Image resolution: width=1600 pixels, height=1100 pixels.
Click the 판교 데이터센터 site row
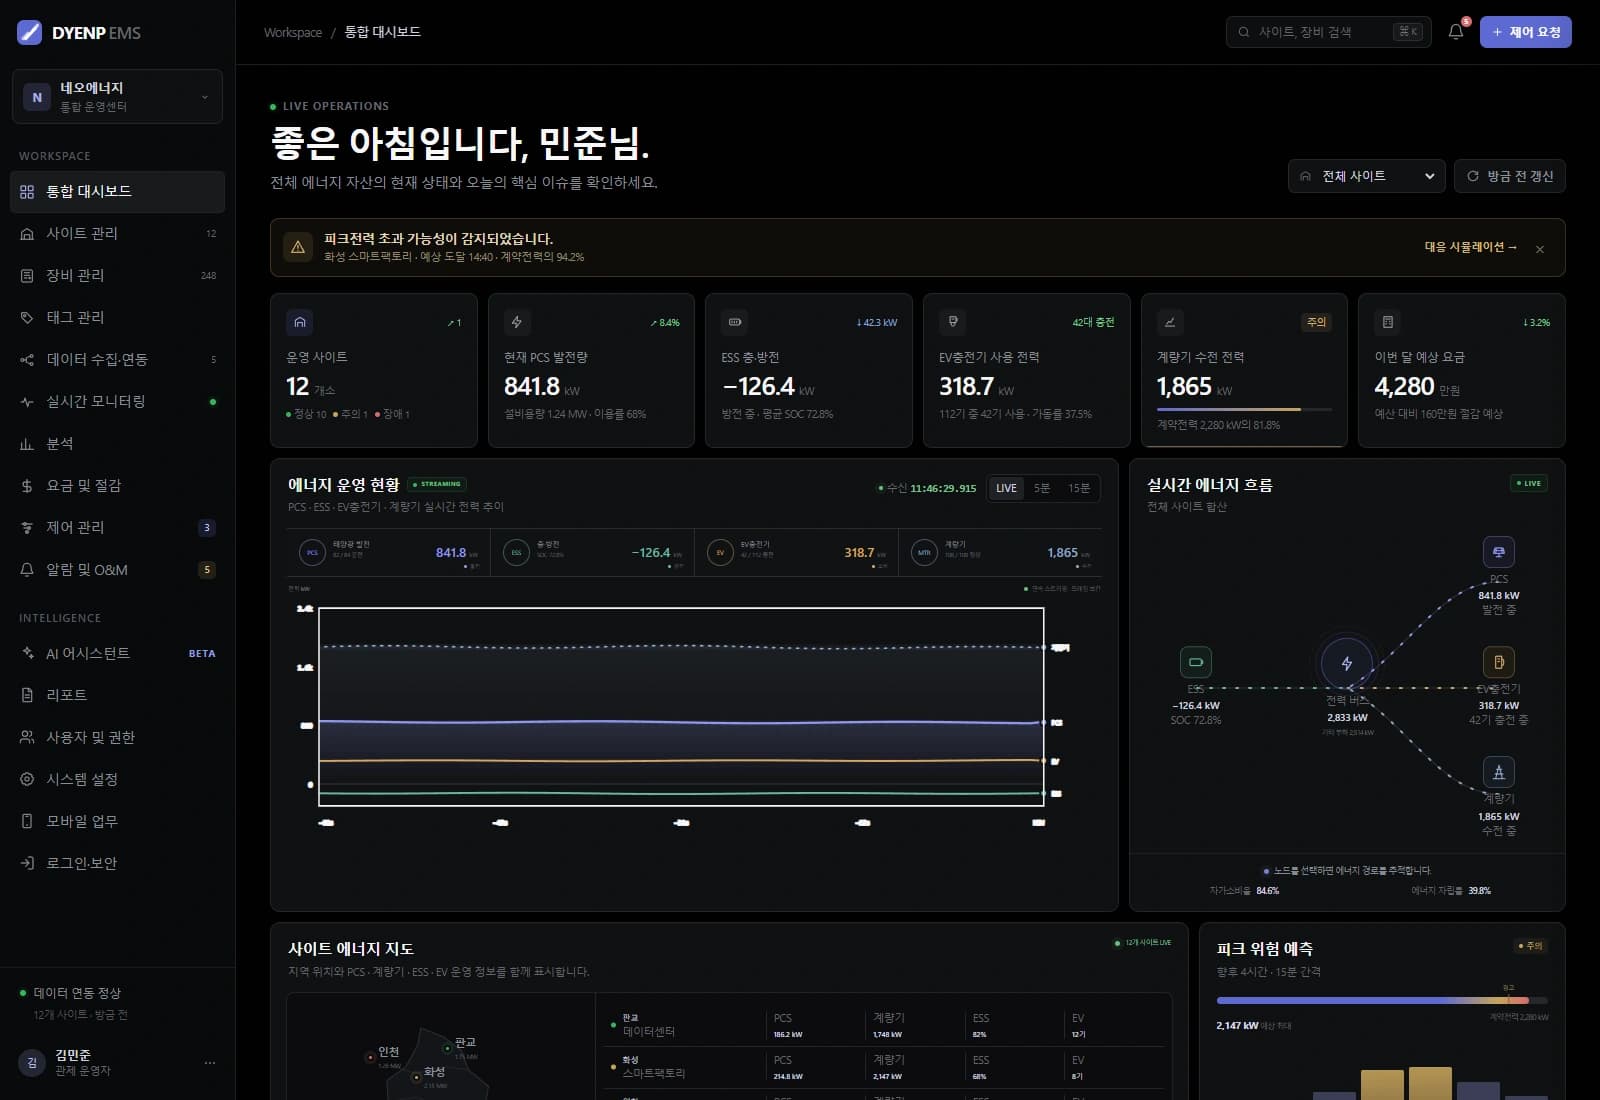coord(885,1025)
